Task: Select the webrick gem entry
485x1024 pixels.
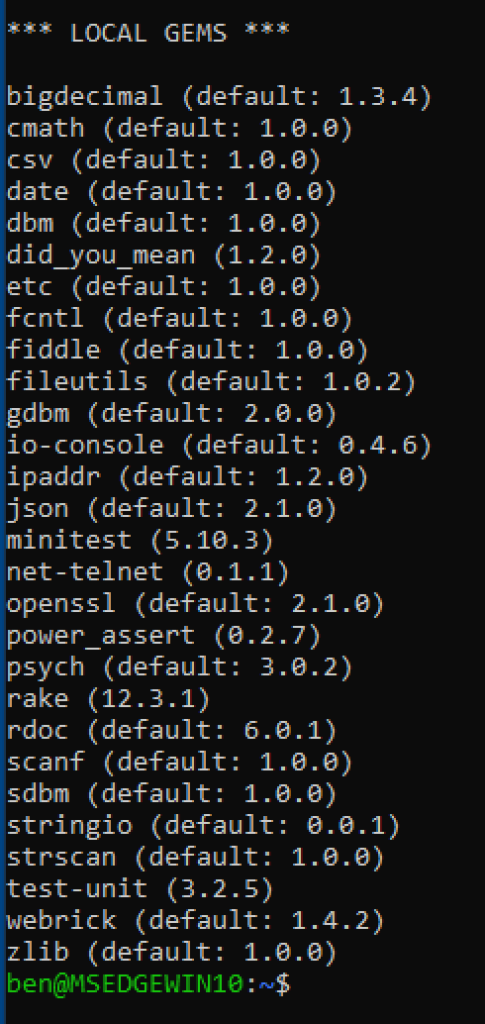Action: 195,921
